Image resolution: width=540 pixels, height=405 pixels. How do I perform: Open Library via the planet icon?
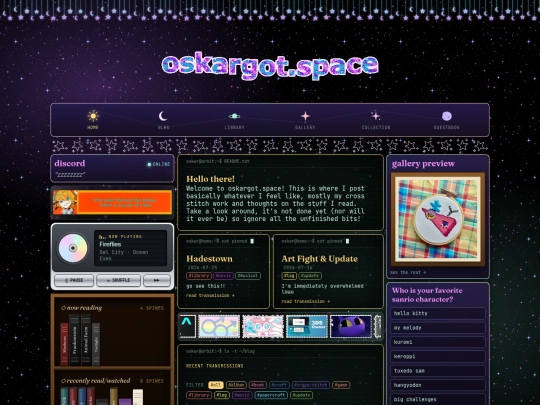click(x=235, y=116)
